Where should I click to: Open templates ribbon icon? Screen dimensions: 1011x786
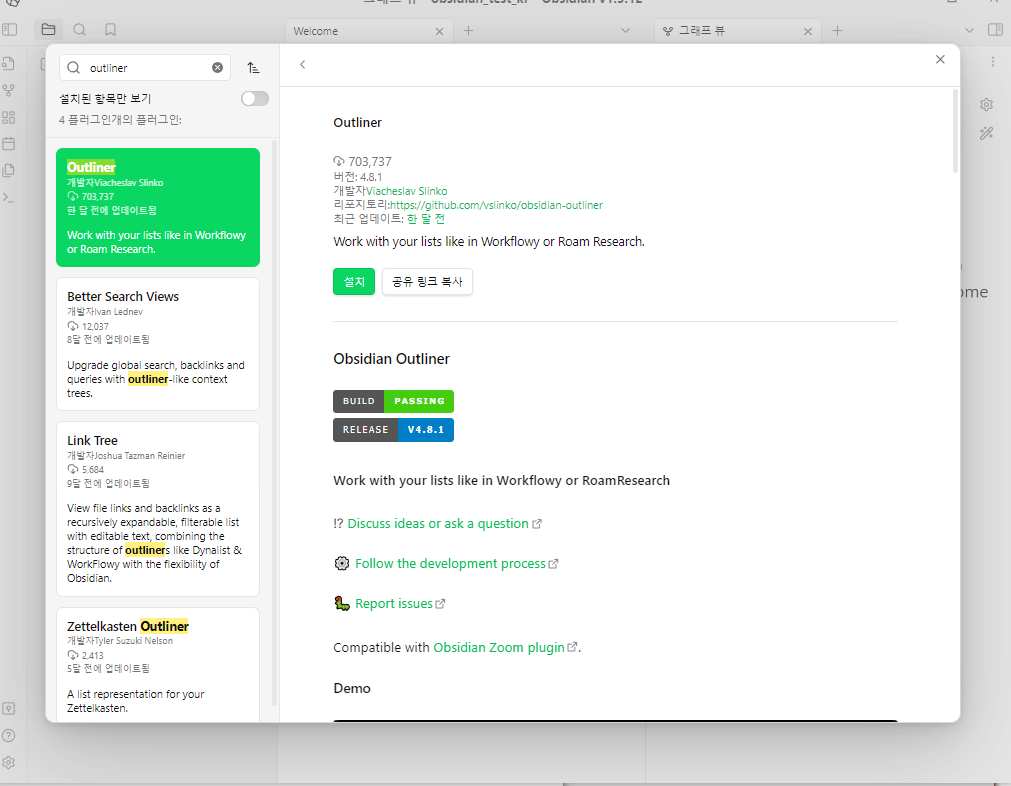click(8, 170)
